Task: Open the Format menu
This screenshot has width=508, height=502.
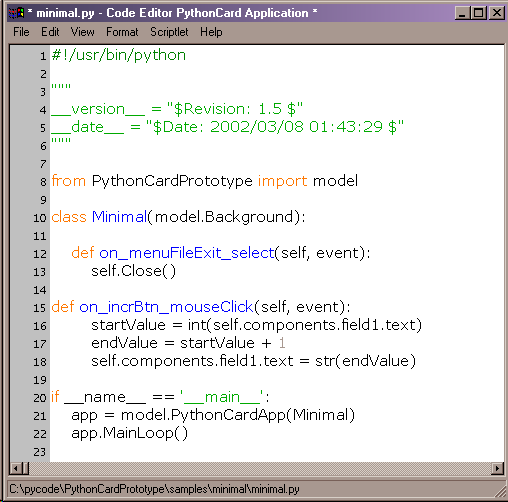Action: (x=122, y=32)
